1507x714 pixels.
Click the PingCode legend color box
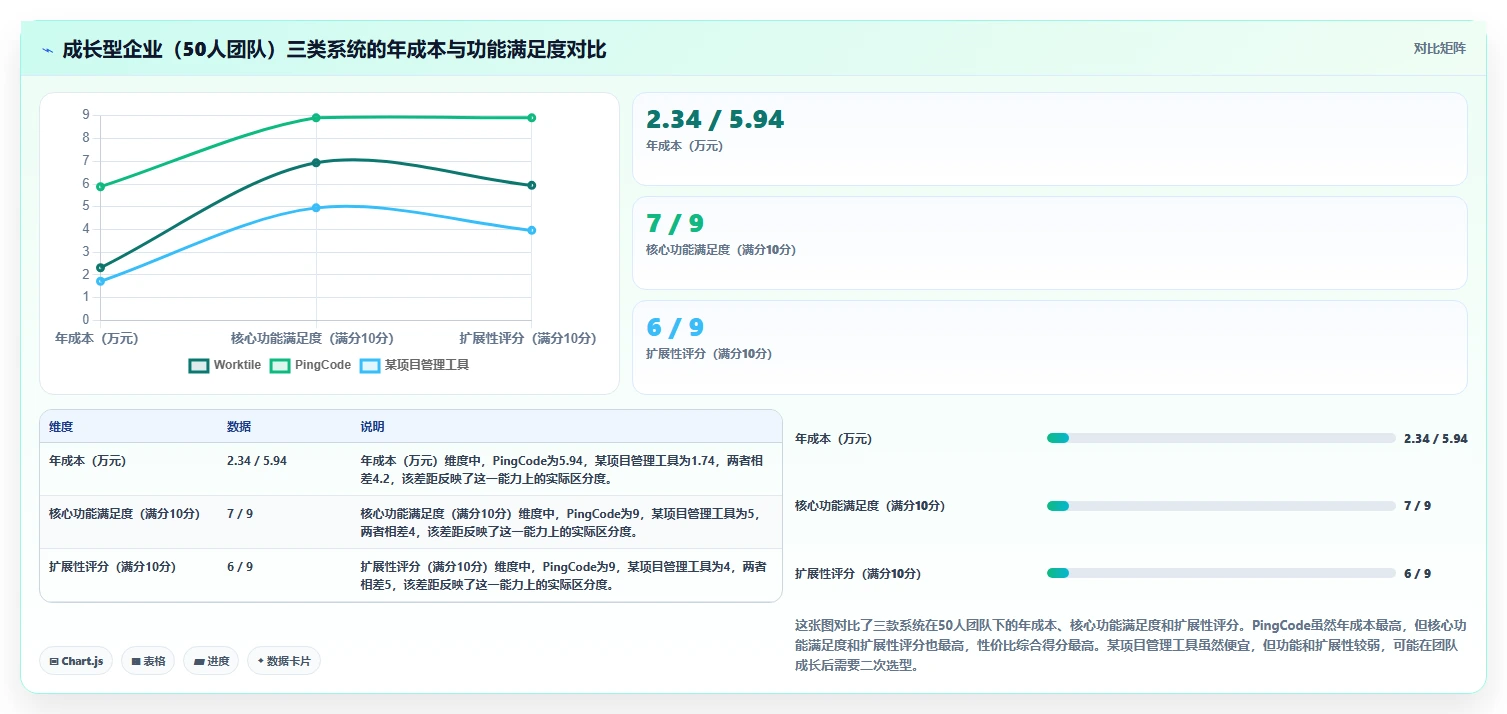[x=280, y=365]
